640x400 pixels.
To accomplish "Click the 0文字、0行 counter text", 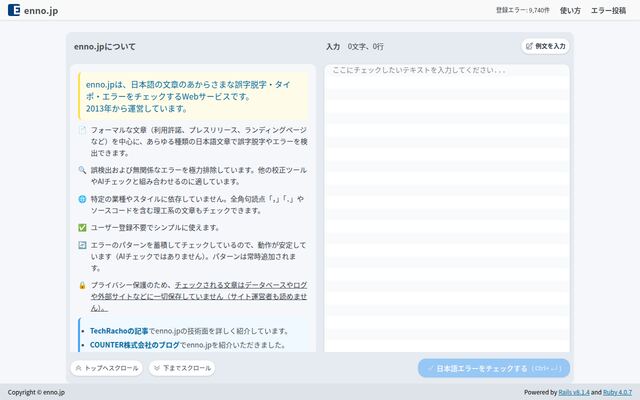I will coord(366,47).
